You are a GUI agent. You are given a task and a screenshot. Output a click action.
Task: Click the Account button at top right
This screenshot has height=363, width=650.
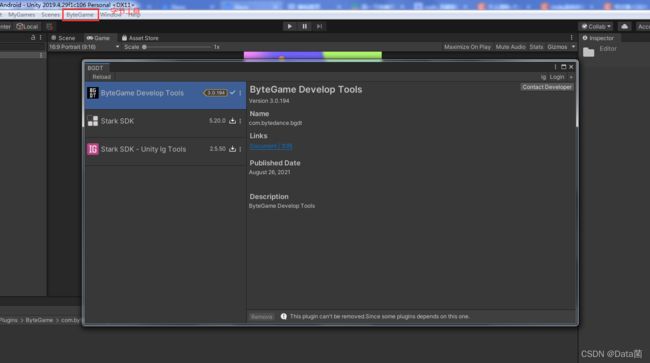click(644, 27)
